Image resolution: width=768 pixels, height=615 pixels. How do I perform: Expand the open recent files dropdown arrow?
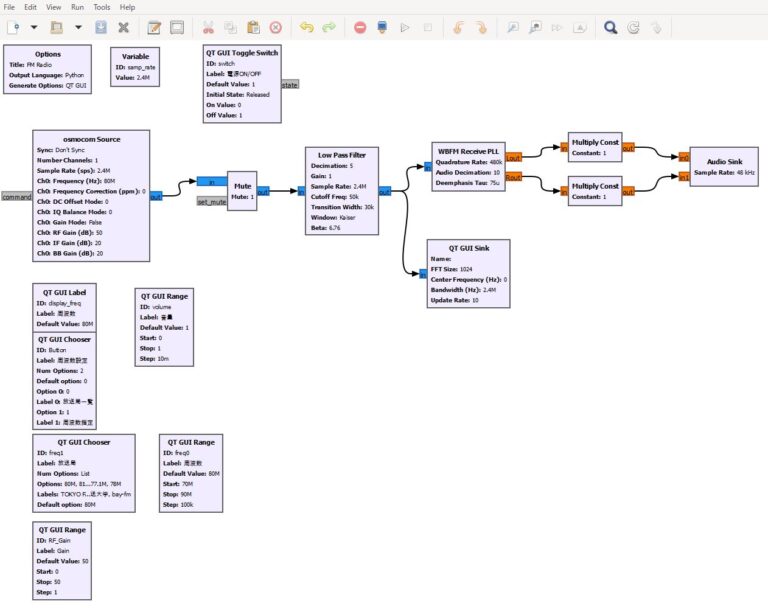point(78,27)
